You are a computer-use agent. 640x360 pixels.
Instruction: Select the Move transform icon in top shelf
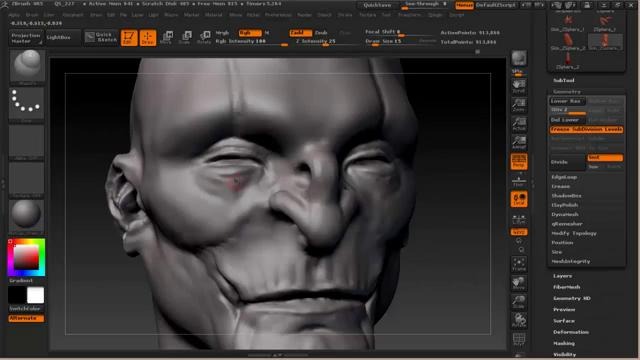coord(167,38)
